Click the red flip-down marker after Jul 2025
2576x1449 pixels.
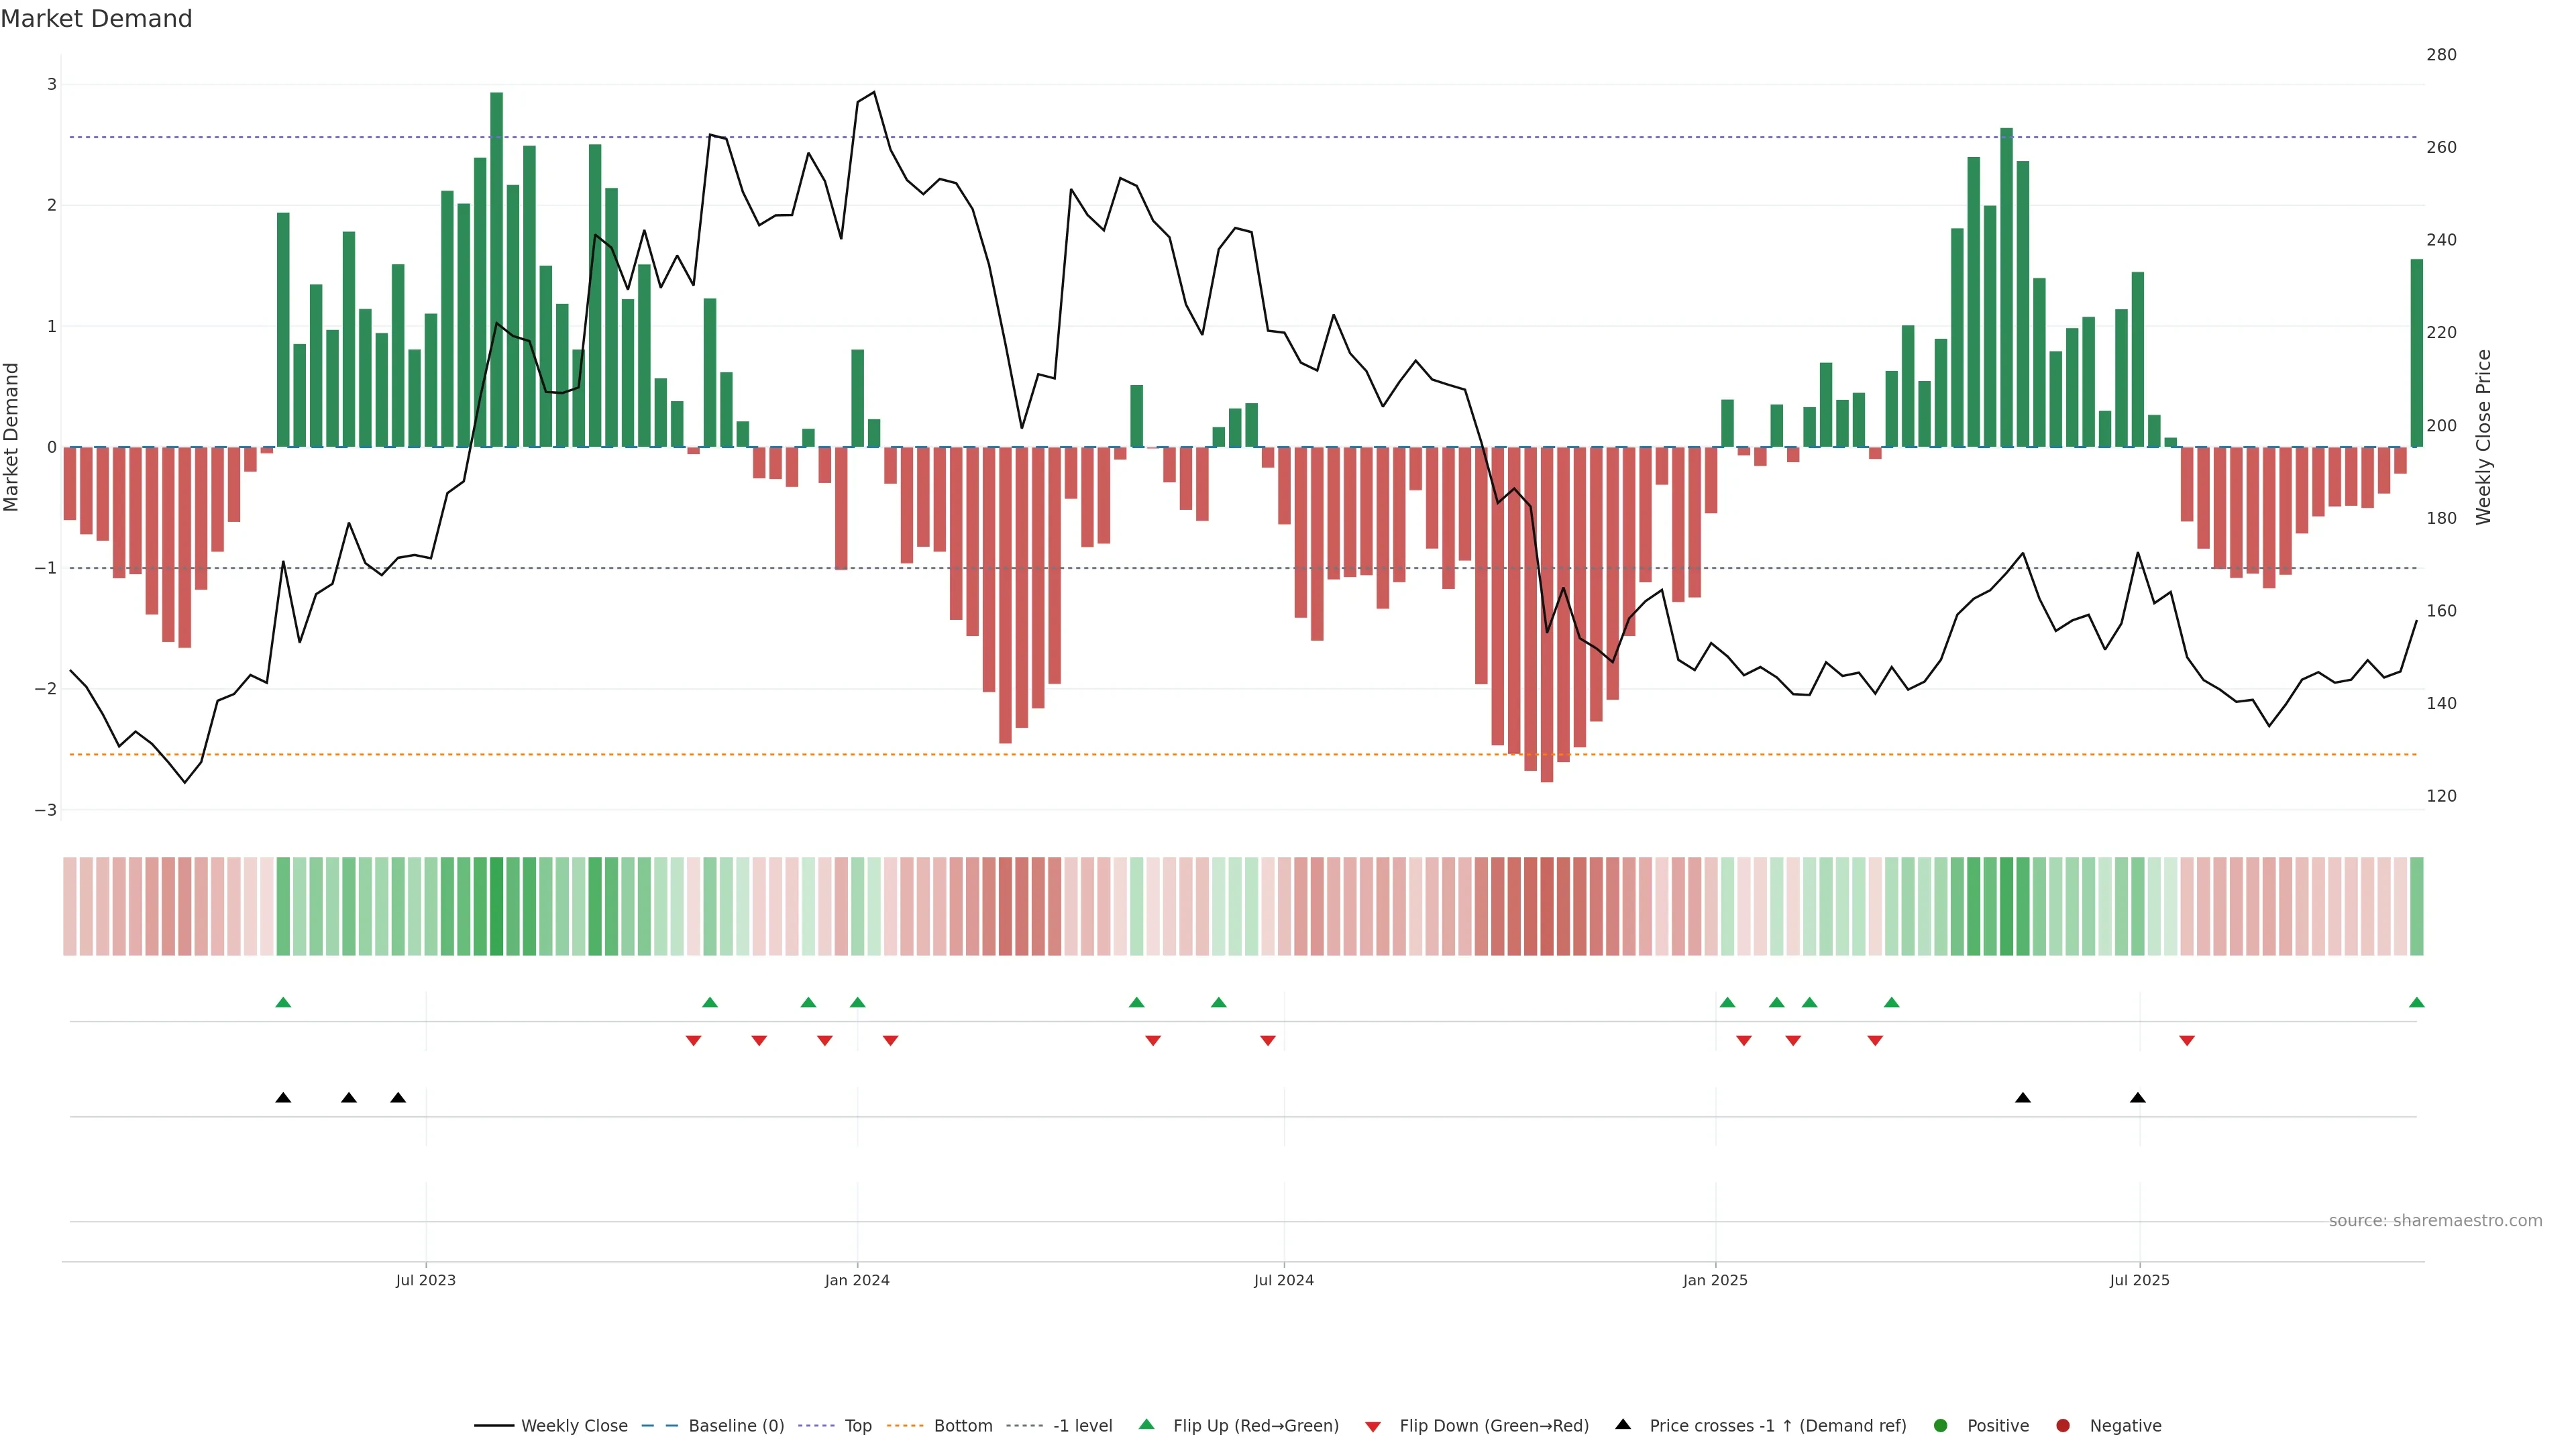pos(2187,1041)
